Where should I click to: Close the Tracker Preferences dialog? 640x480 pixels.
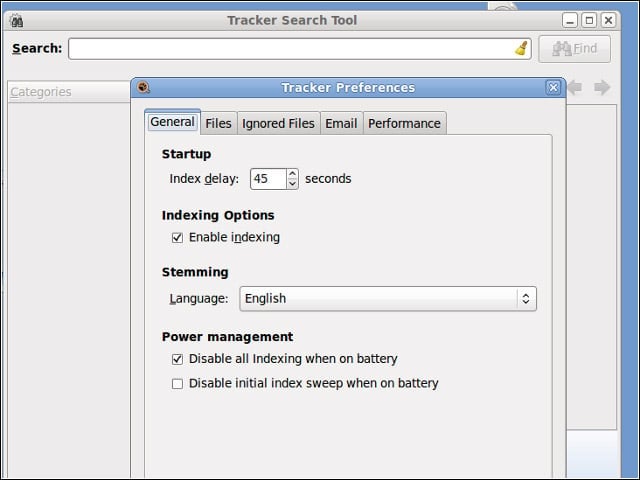553,87
